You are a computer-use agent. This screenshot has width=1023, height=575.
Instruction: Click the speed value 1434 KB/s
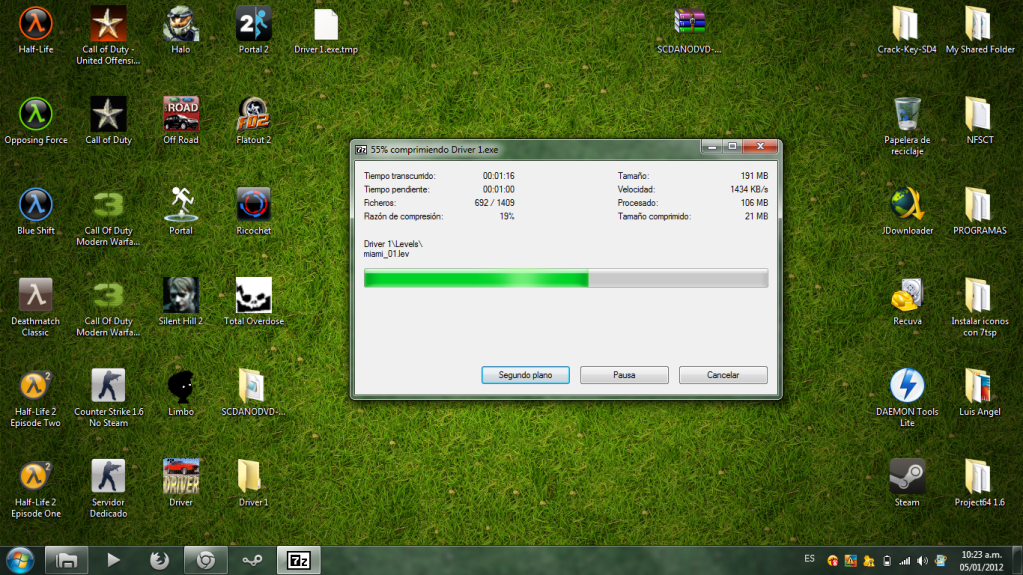[749, 189]
